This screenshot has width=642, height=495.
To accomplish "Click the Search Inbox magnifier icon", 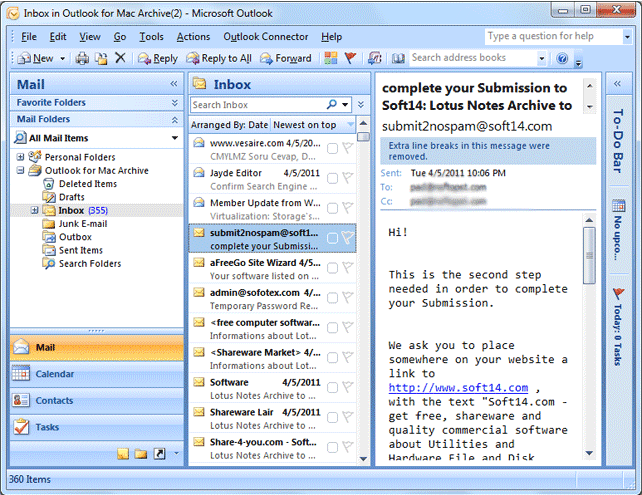I will coord(332,104).
